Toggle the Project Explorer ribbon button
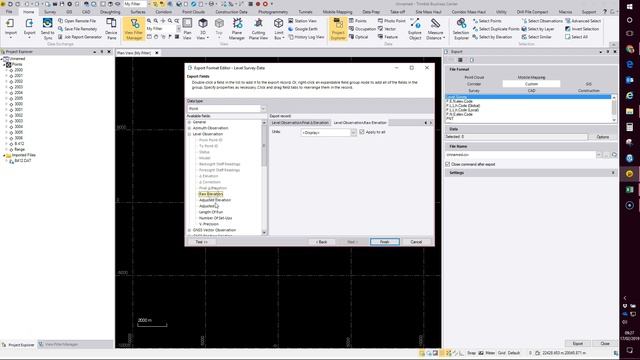Screen dimensions: 640x360 click(338, 29)
